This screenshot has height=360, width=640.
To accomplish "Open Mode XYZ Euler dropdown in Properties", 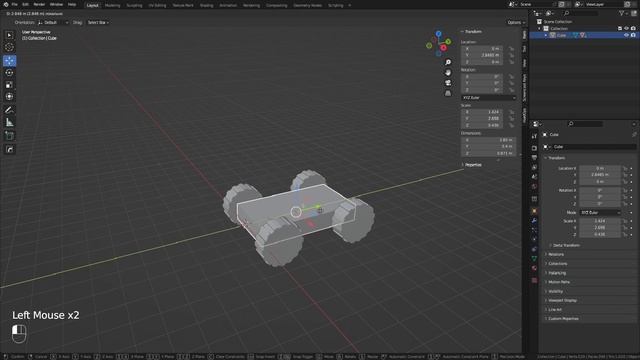I will 600,213.
